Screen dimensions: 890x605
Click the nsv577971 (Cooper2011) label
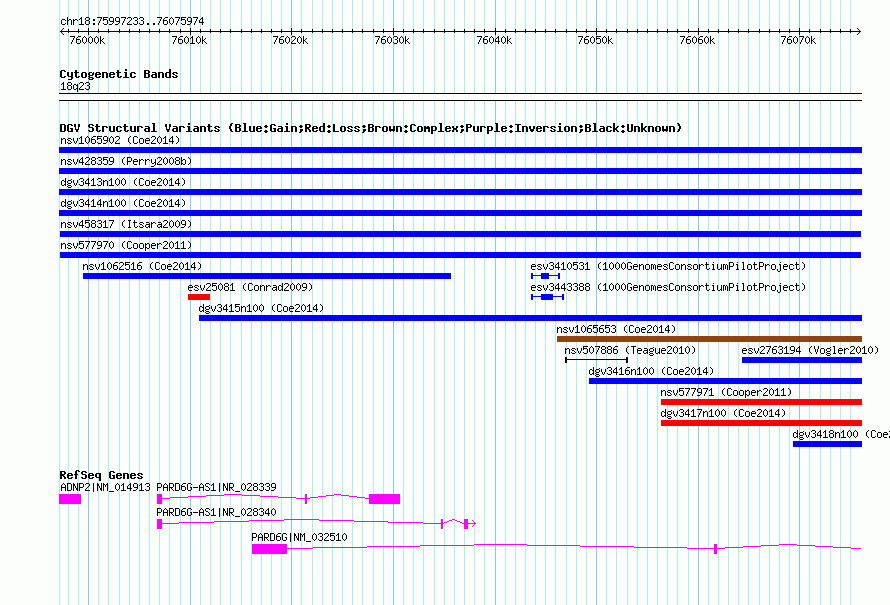point(726,392)
